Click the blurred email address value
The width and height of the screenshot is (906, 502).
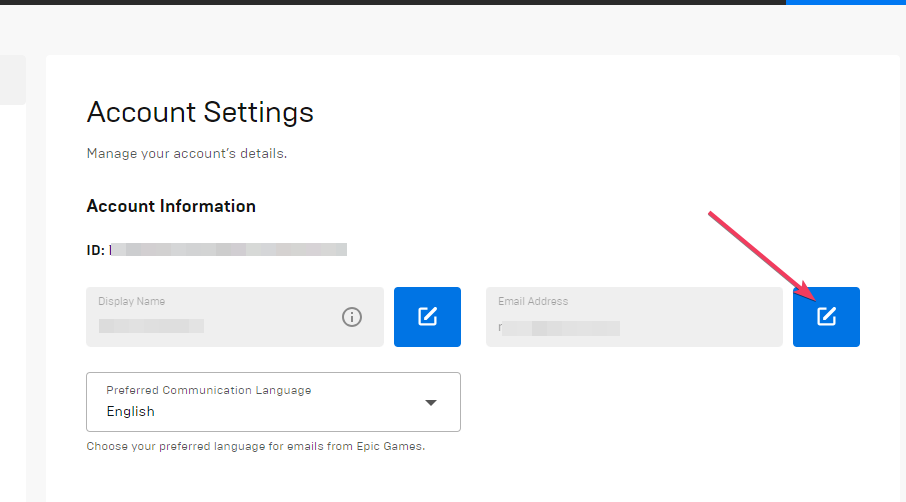tap(560, 328)
